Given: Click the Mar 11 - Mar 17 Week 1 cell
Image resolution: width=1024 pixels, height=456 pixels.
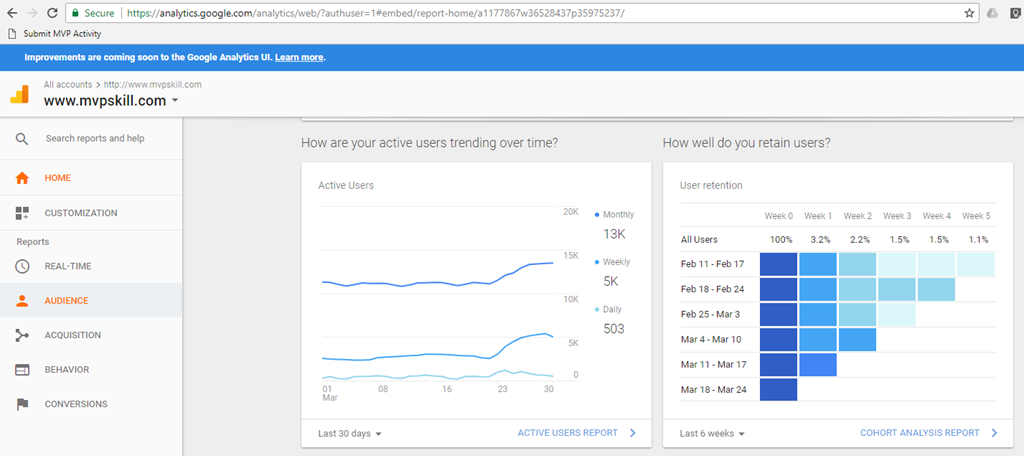Looking at the screenshot, I should click(818, 365).
